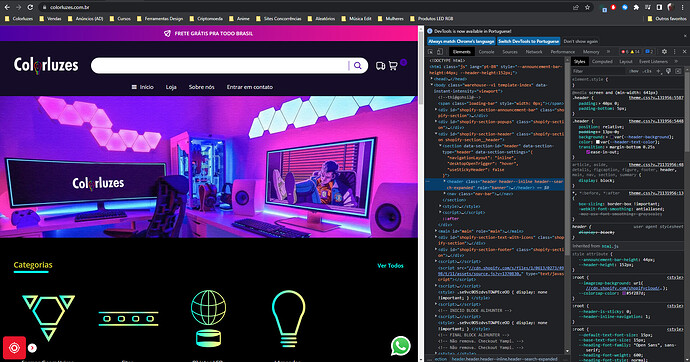
Task: Click the delivery truck tracking icon
Action: (381, 66)
